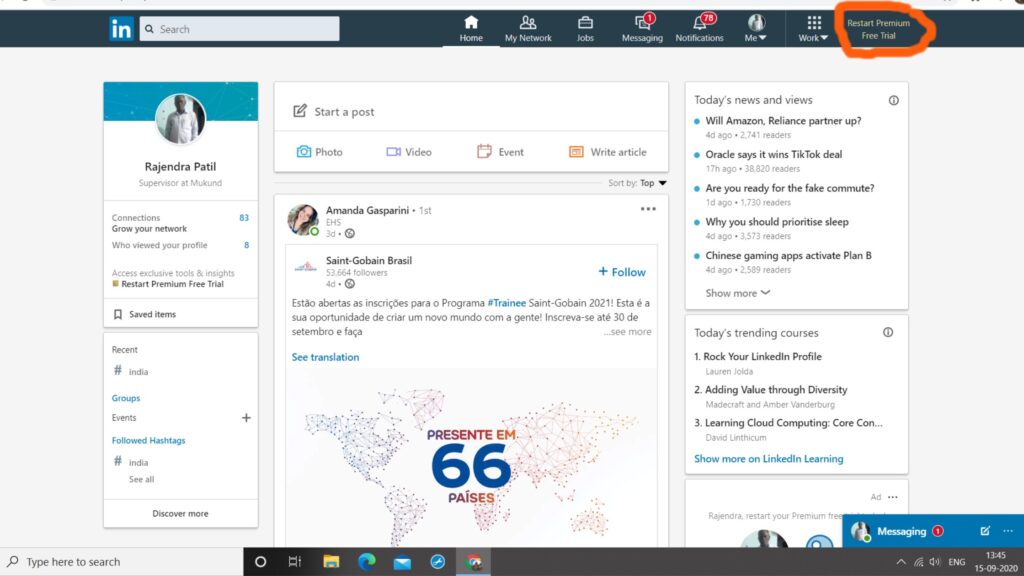The image size is (1024, 576).
Task: Create an Event from share box
Action: click(500, 152)
